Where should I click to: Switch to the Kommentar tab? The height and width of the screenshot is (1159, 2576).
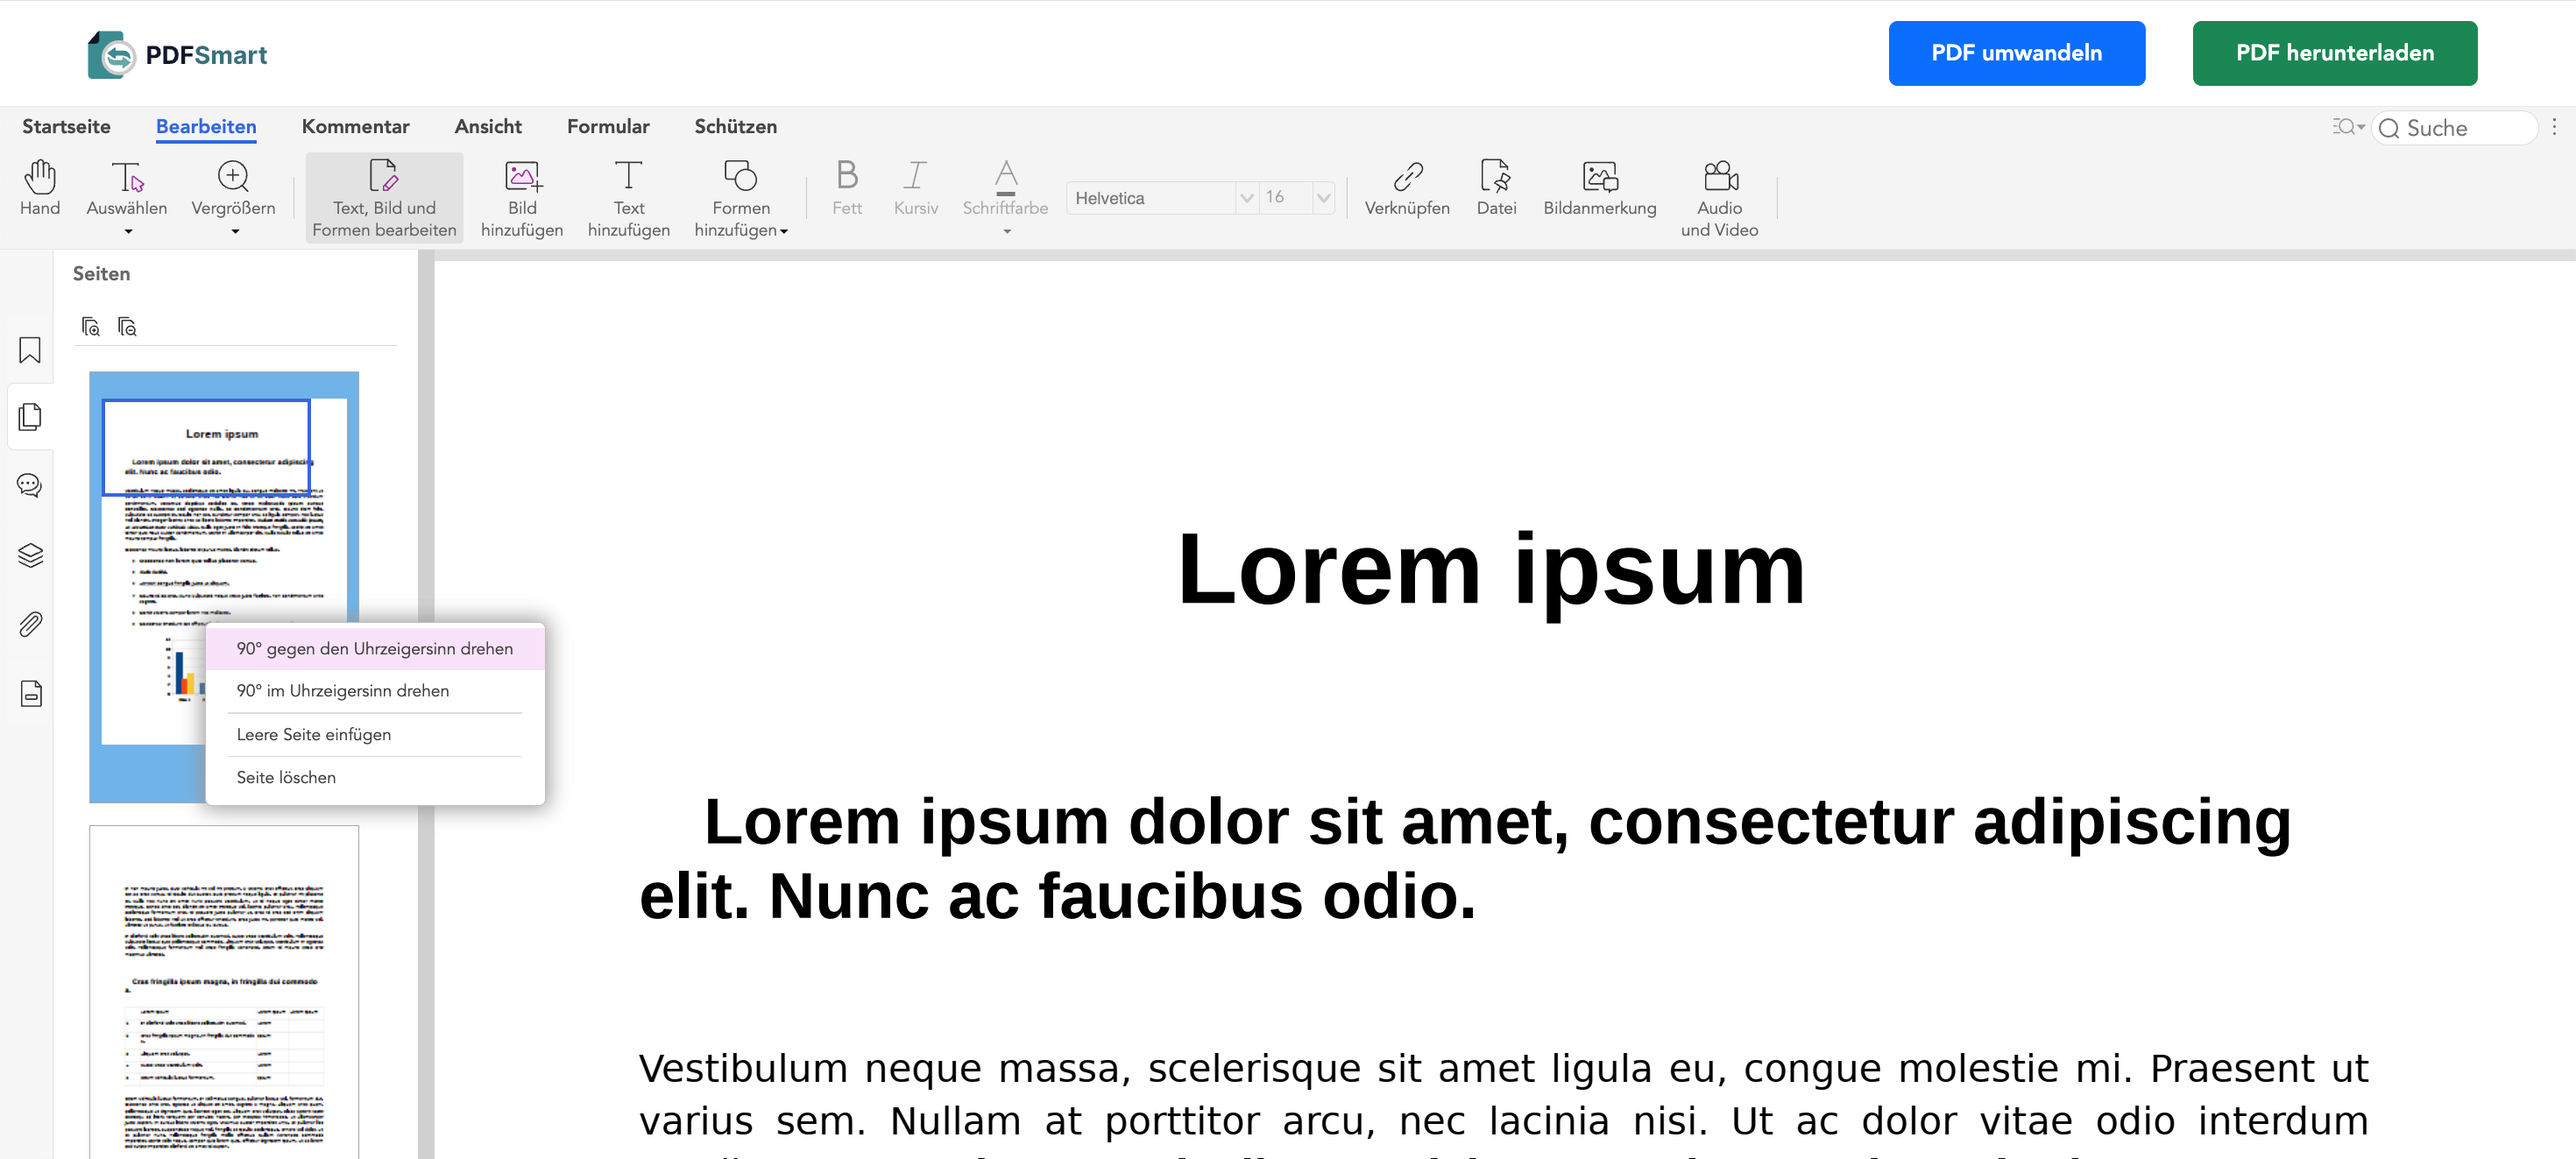pyautogui.click(x=355, y=127)
